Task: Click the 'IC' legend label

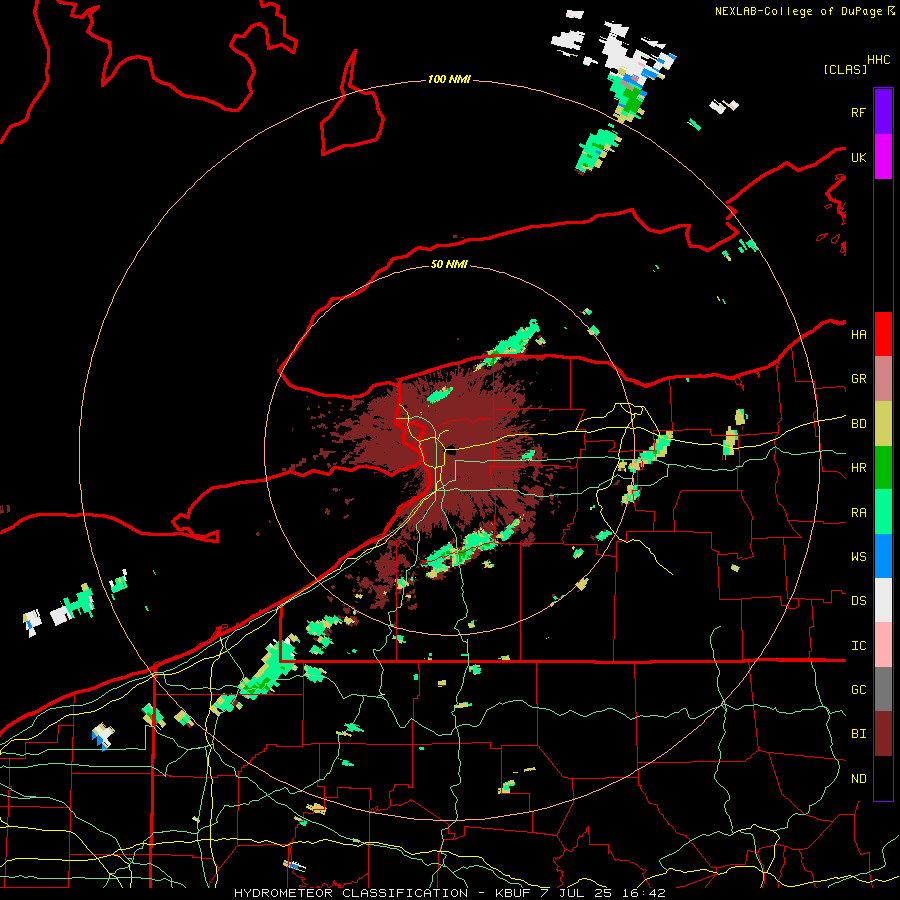Action: click(x=858, y=646)
